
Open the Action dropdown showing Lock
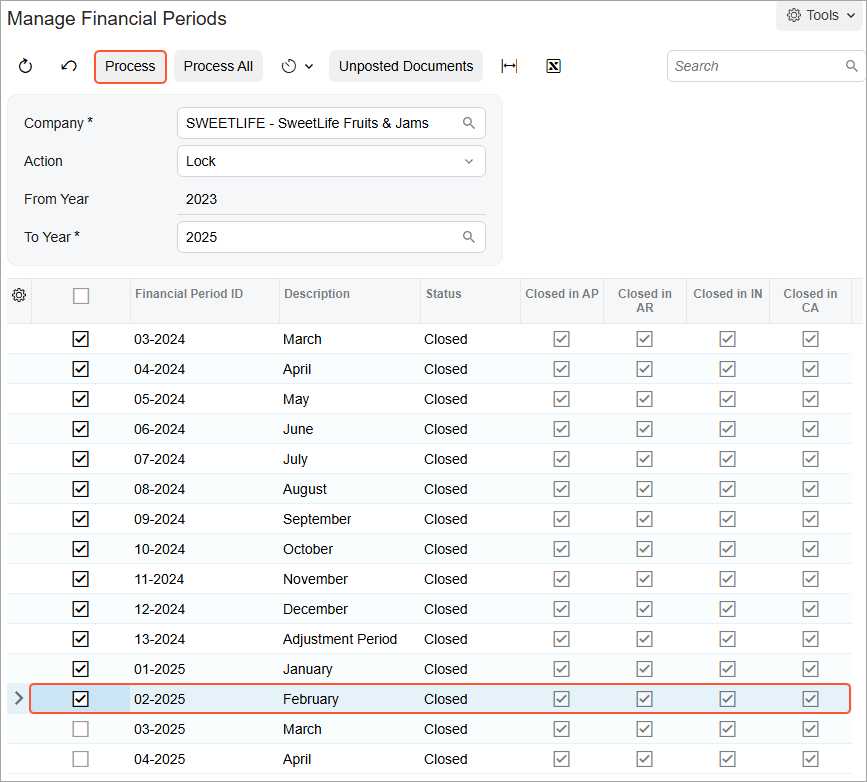(x=331, y=161)
